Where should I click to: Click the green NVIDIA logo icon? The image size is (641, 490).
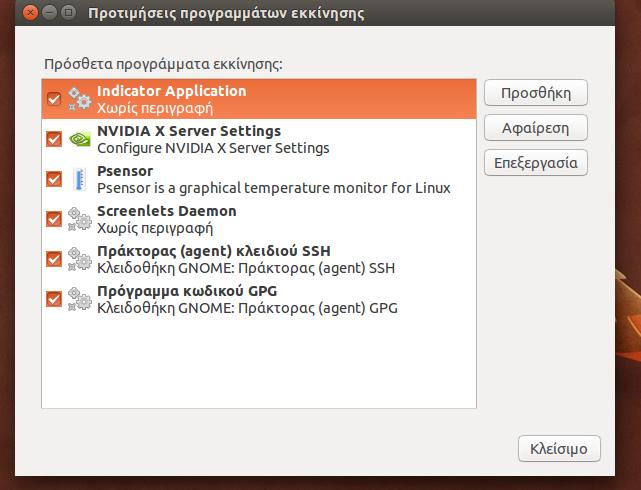click(79, 139)
